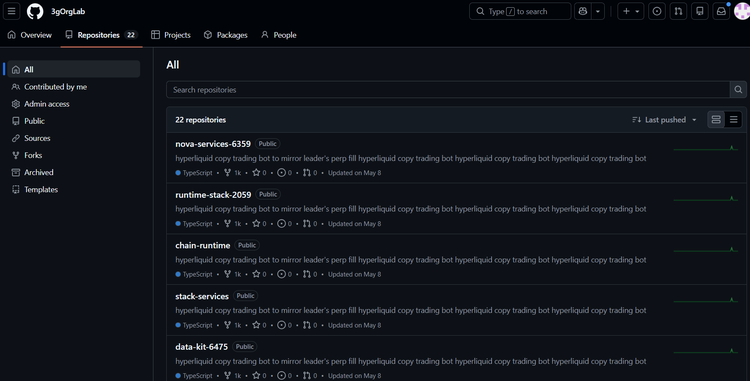Open pull requests count of nova-services-6359

(x=310, y=173)
